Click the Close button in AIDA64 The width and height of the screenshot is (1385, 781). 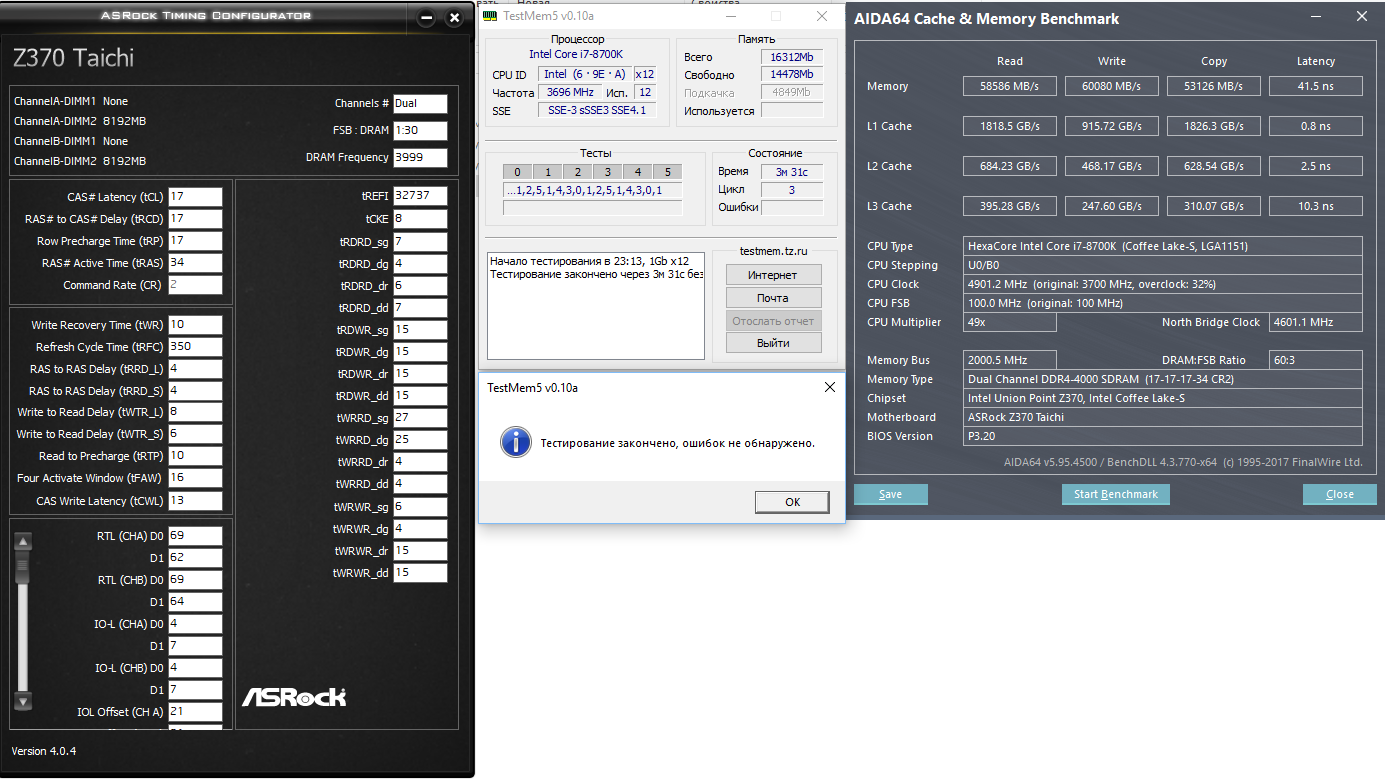(1339, 494)
